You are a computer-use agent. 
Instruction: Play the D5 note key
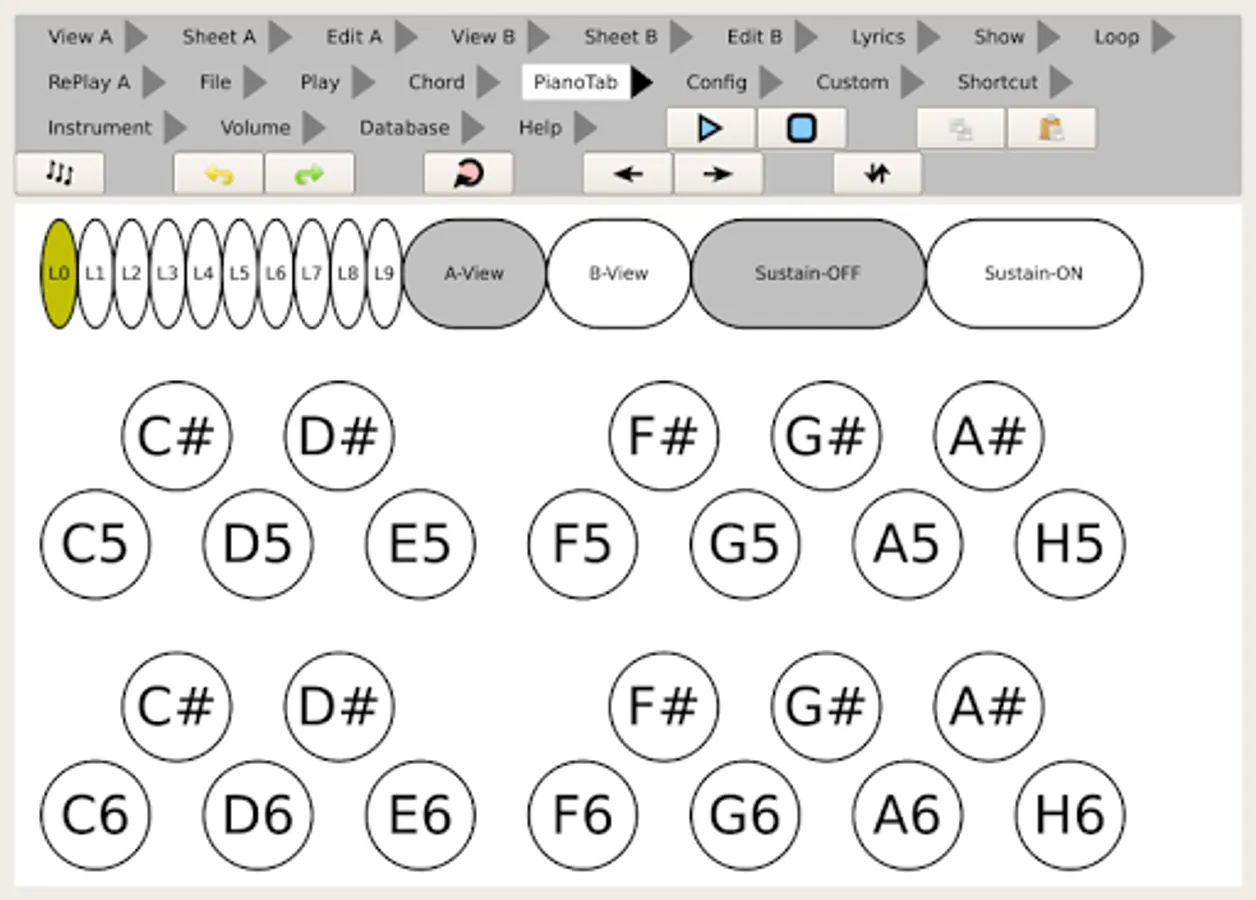click(x=258, y=544)
